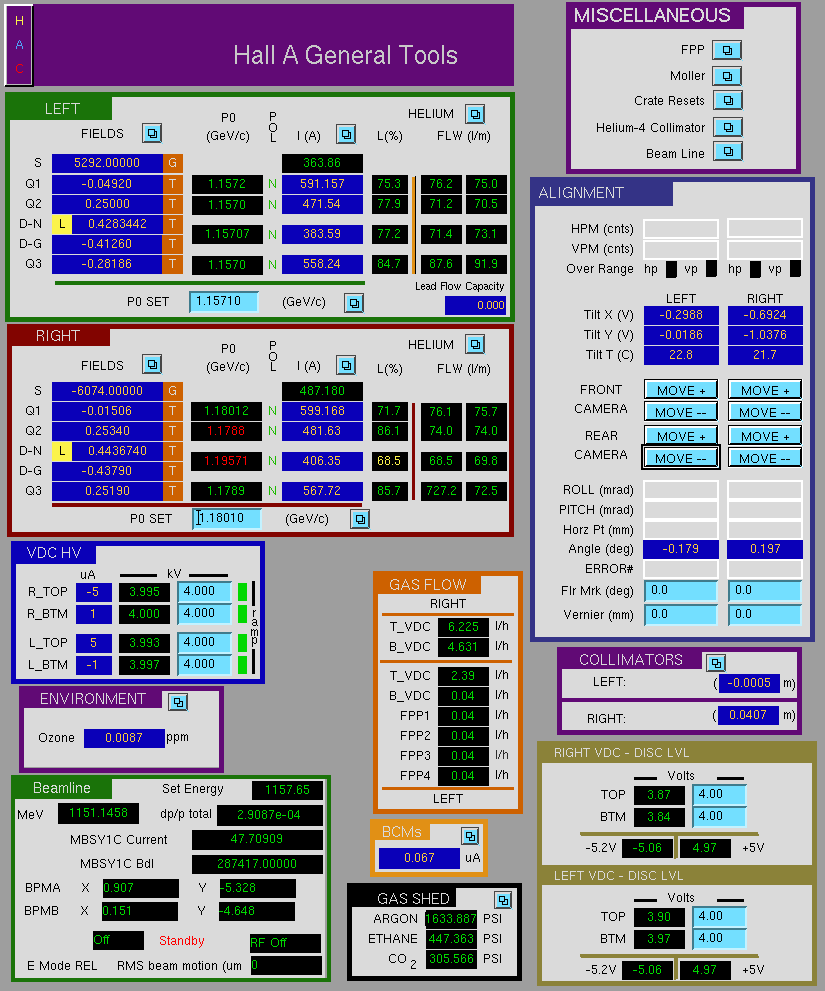This screenshot has height=991, width=825.
Task: Click LEFT arm S field 5292.00000
Action: tap(107, 162)
